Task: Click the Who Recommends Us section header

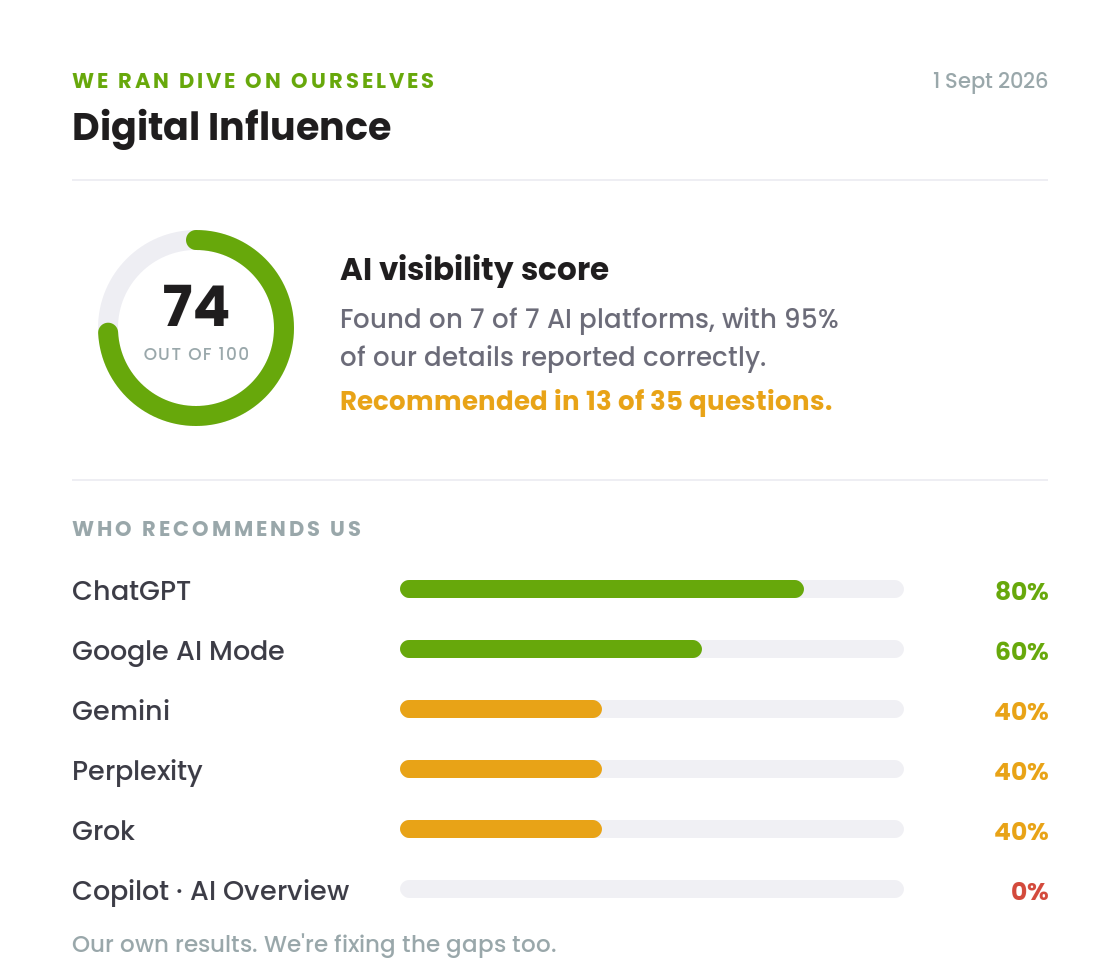Action: click(217, 528)
